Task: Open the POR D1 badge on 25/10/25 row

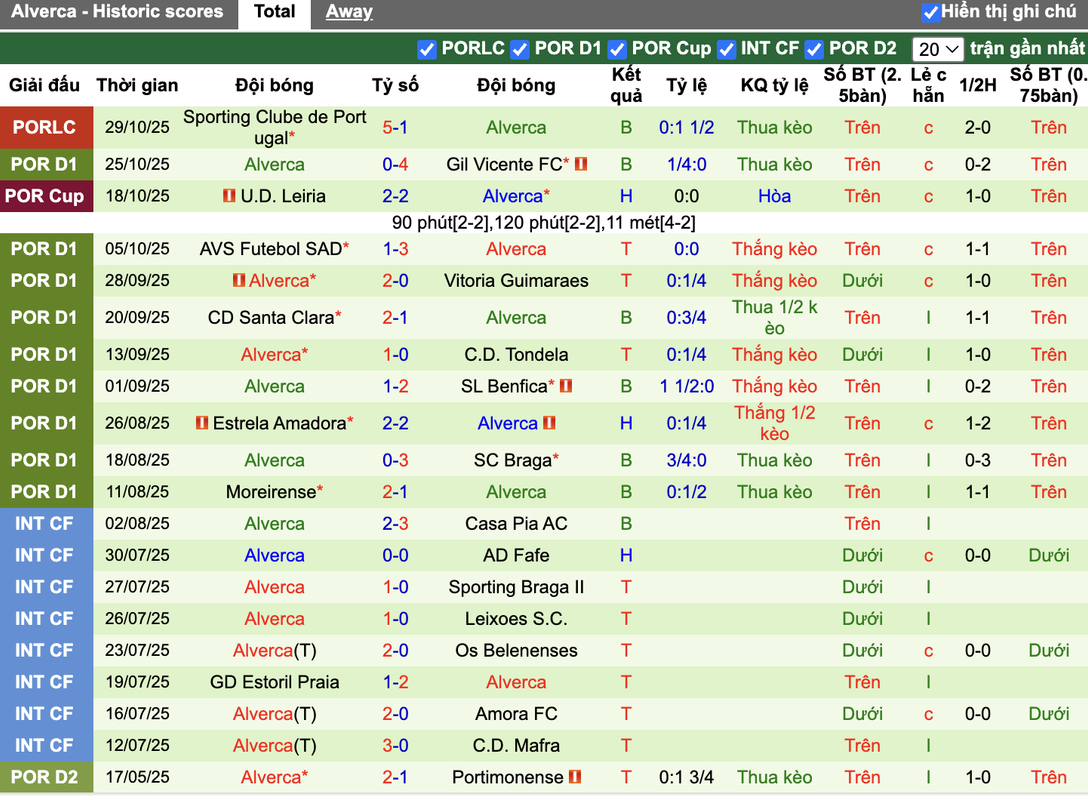Action: point(46,164)
